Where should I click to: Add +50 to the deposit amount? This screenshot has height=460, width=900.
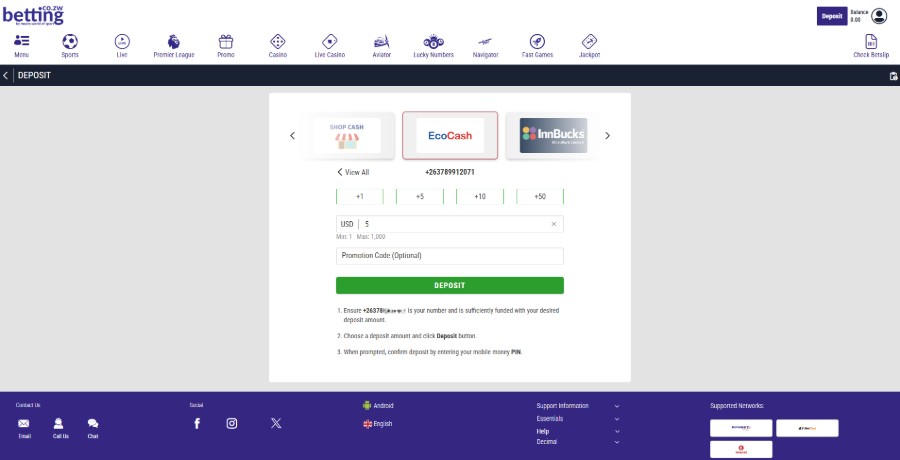540,196
